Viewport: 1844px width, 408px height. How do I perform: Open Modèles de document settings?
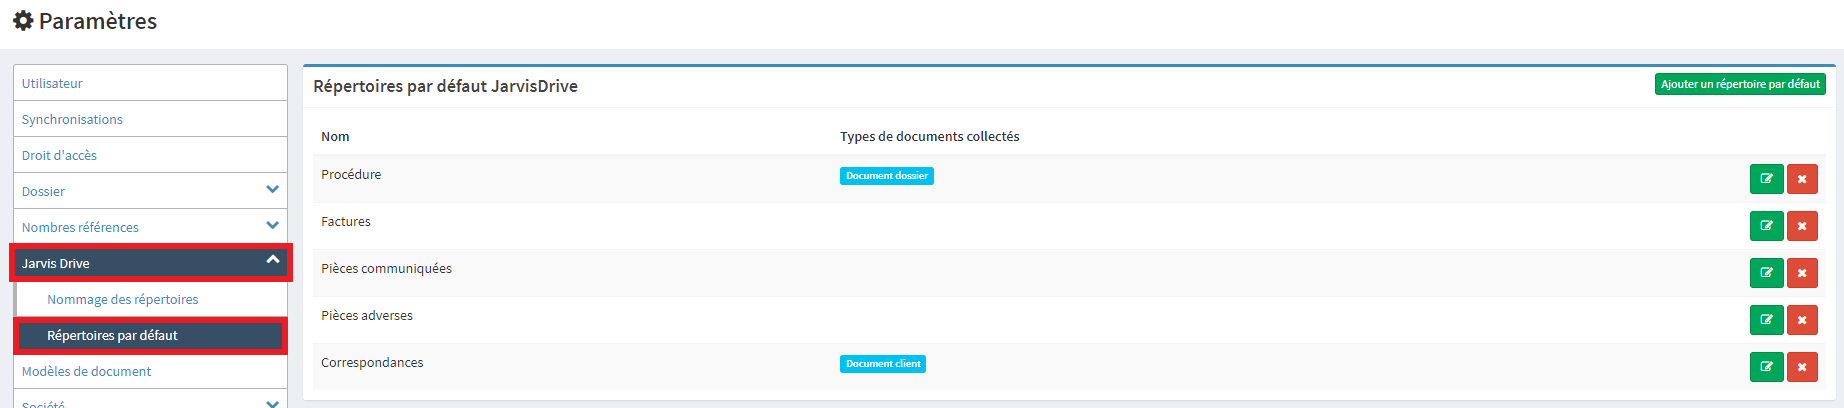coord(150,371)
